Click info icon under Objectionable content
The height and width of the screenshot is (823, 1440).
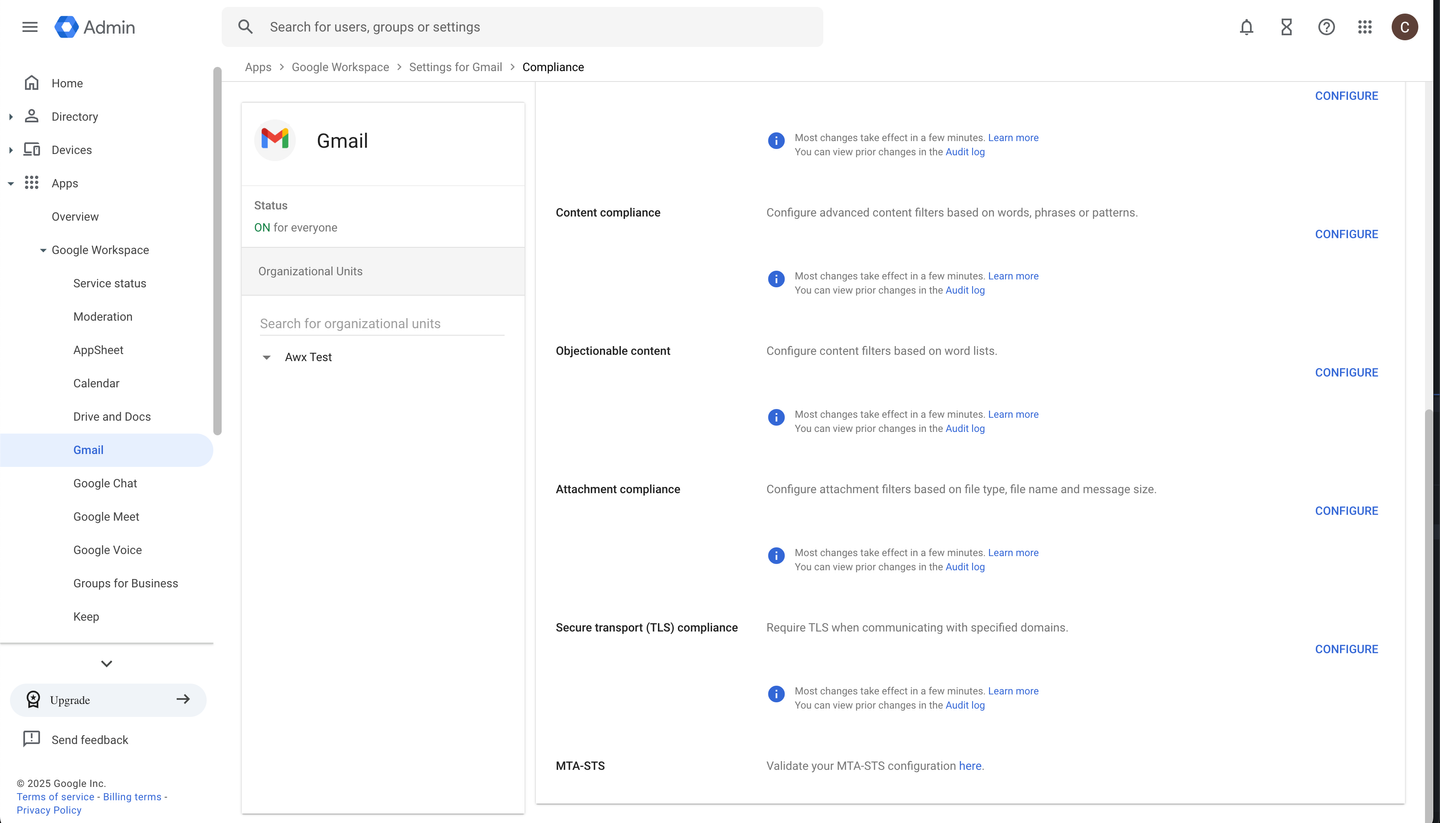[776, 417]
